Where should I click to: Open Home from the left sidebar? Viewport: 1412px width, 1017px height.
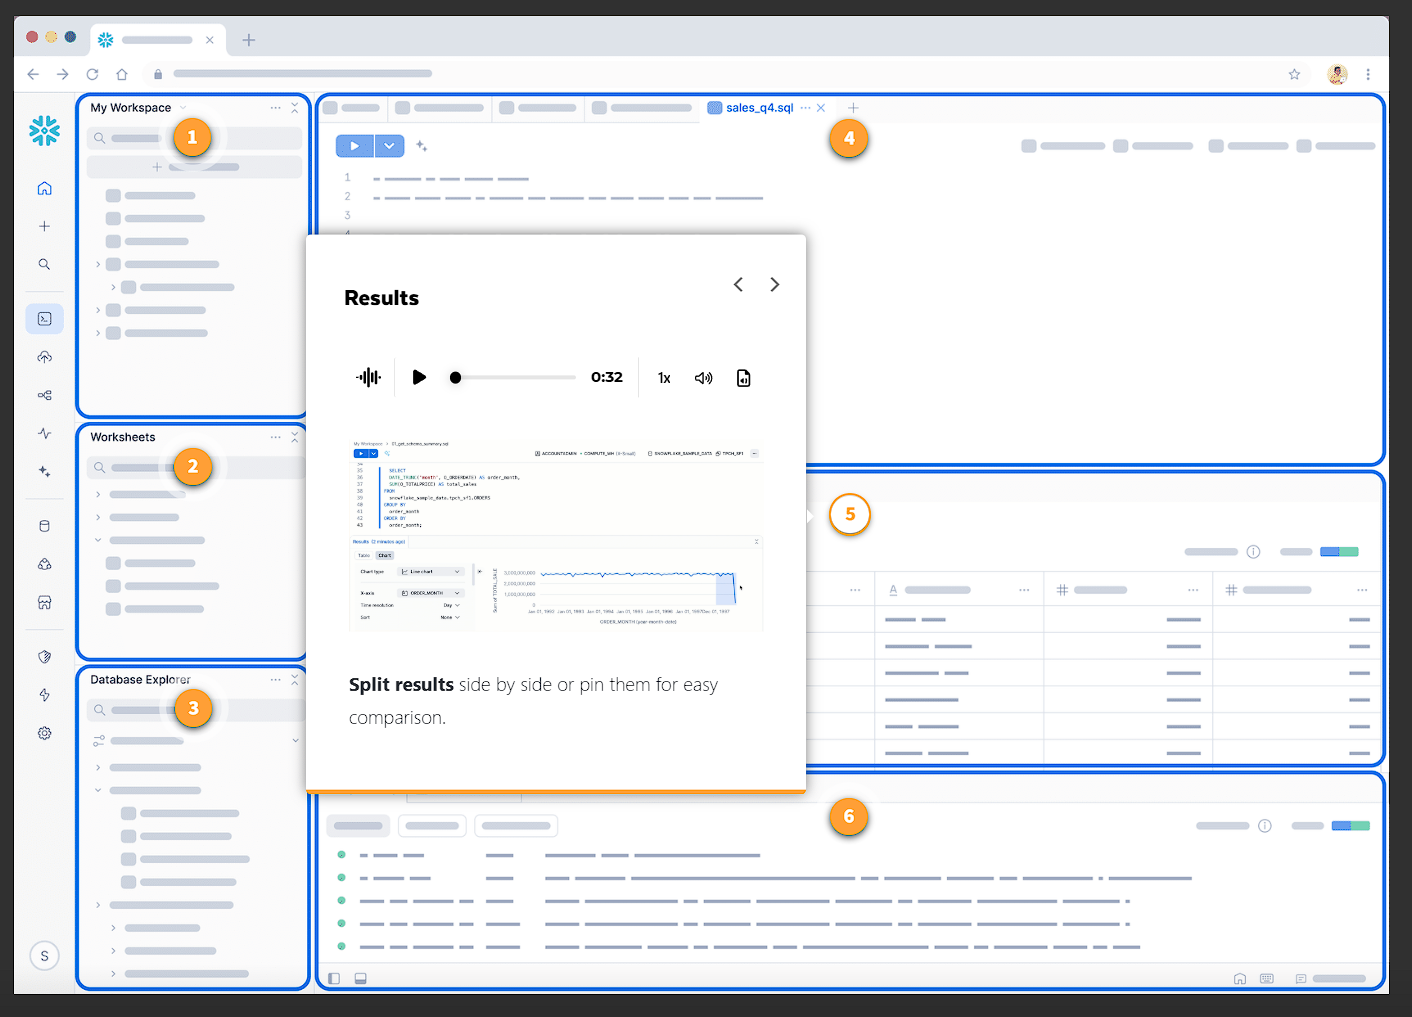pos(44,188)
